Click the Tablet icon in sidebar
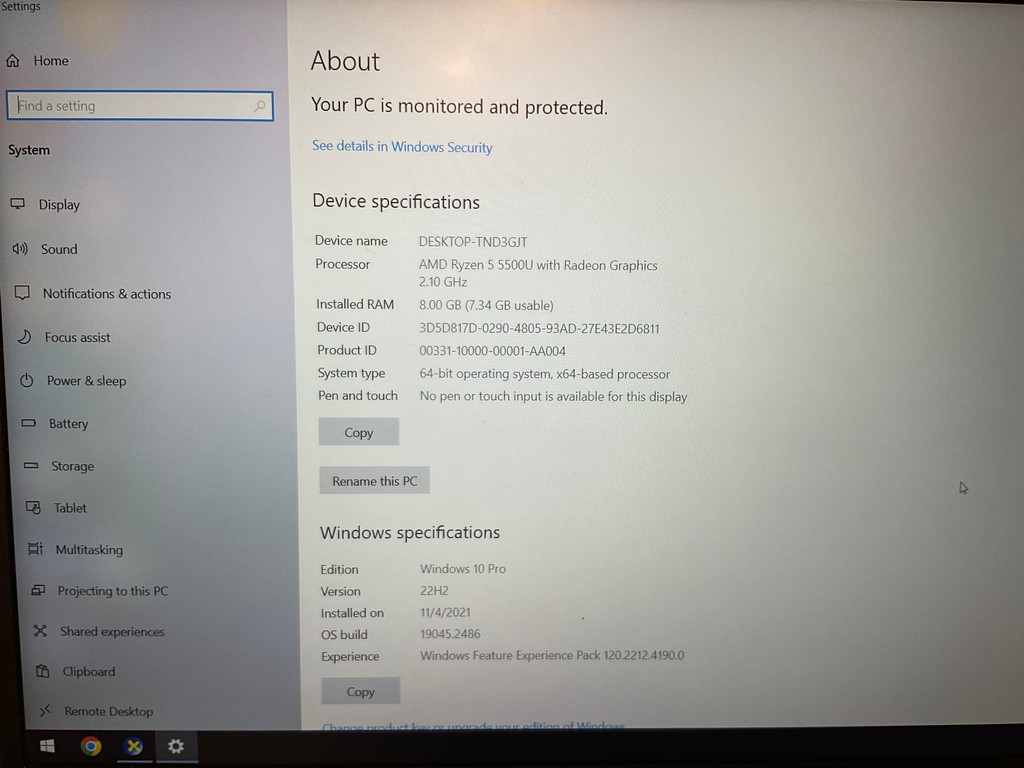This screenshot has width=1024, height=768. click(x=33, y=507)
